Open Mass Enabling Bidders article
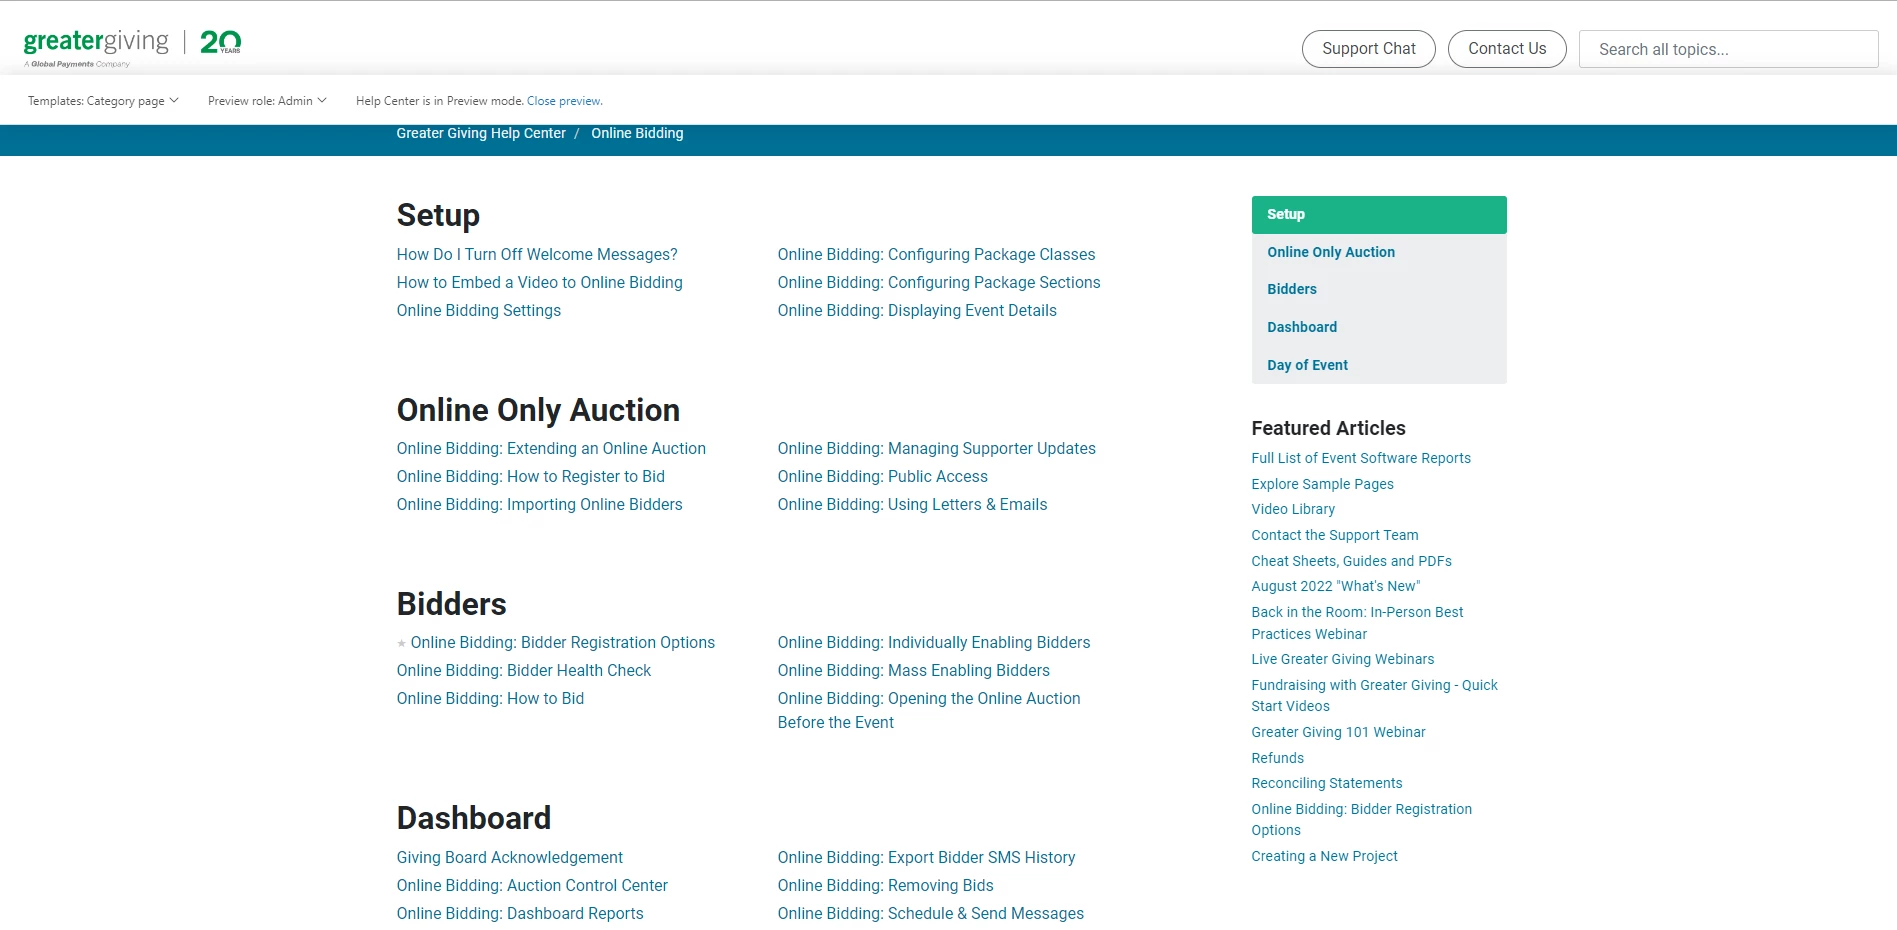The height and width of the screenshot is (930, 1897). 914,671
